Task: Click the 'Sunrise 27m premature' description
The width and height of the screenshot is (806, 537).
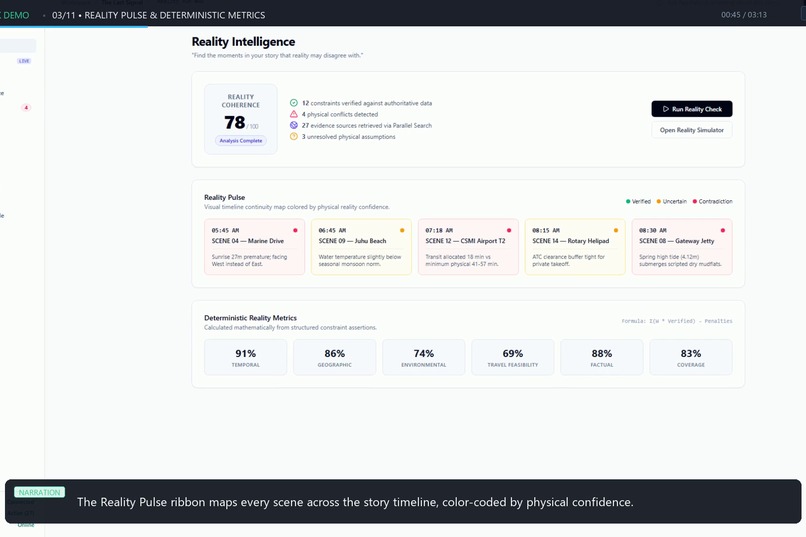Action: [x=249, y=260]
